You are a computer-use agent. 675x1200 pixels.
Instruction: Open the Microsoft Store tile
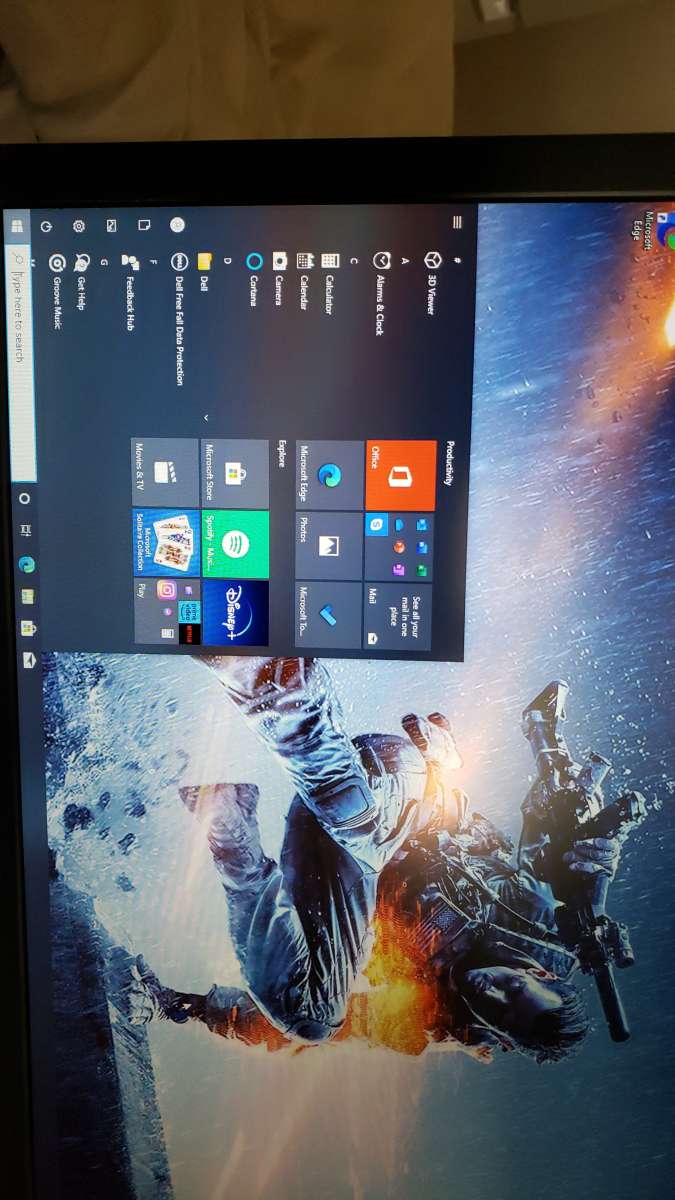point(235,474)
